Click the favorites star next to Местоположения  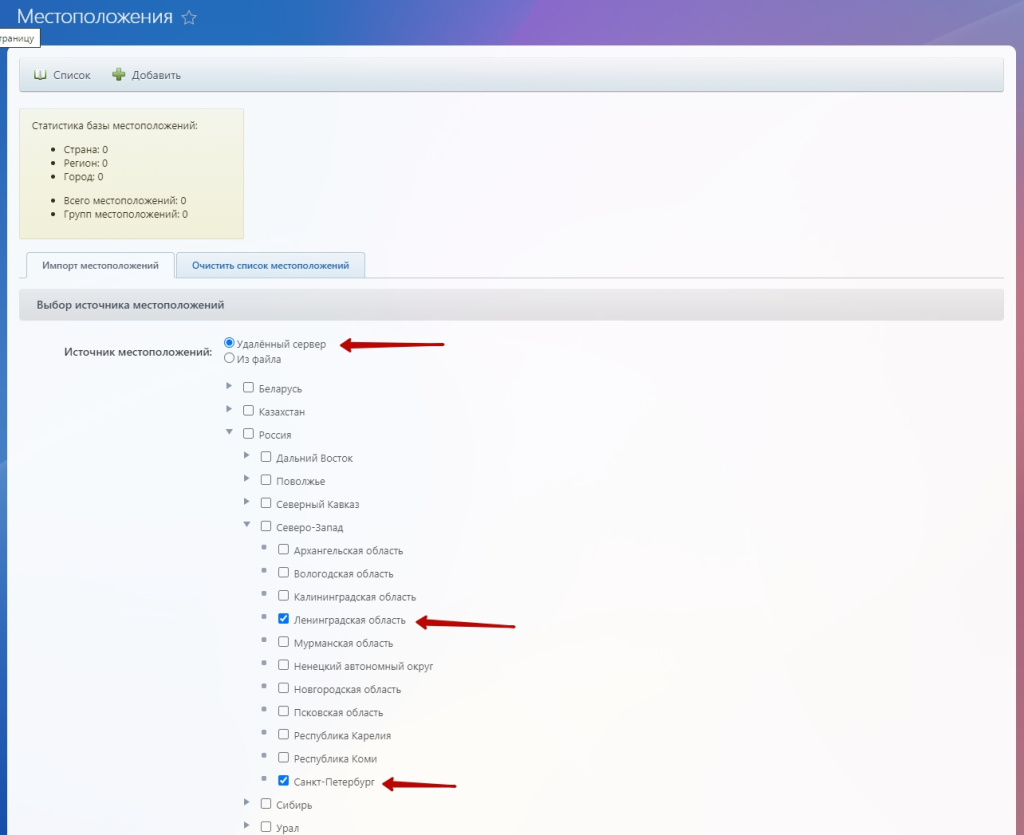click(x=189, y=18)
